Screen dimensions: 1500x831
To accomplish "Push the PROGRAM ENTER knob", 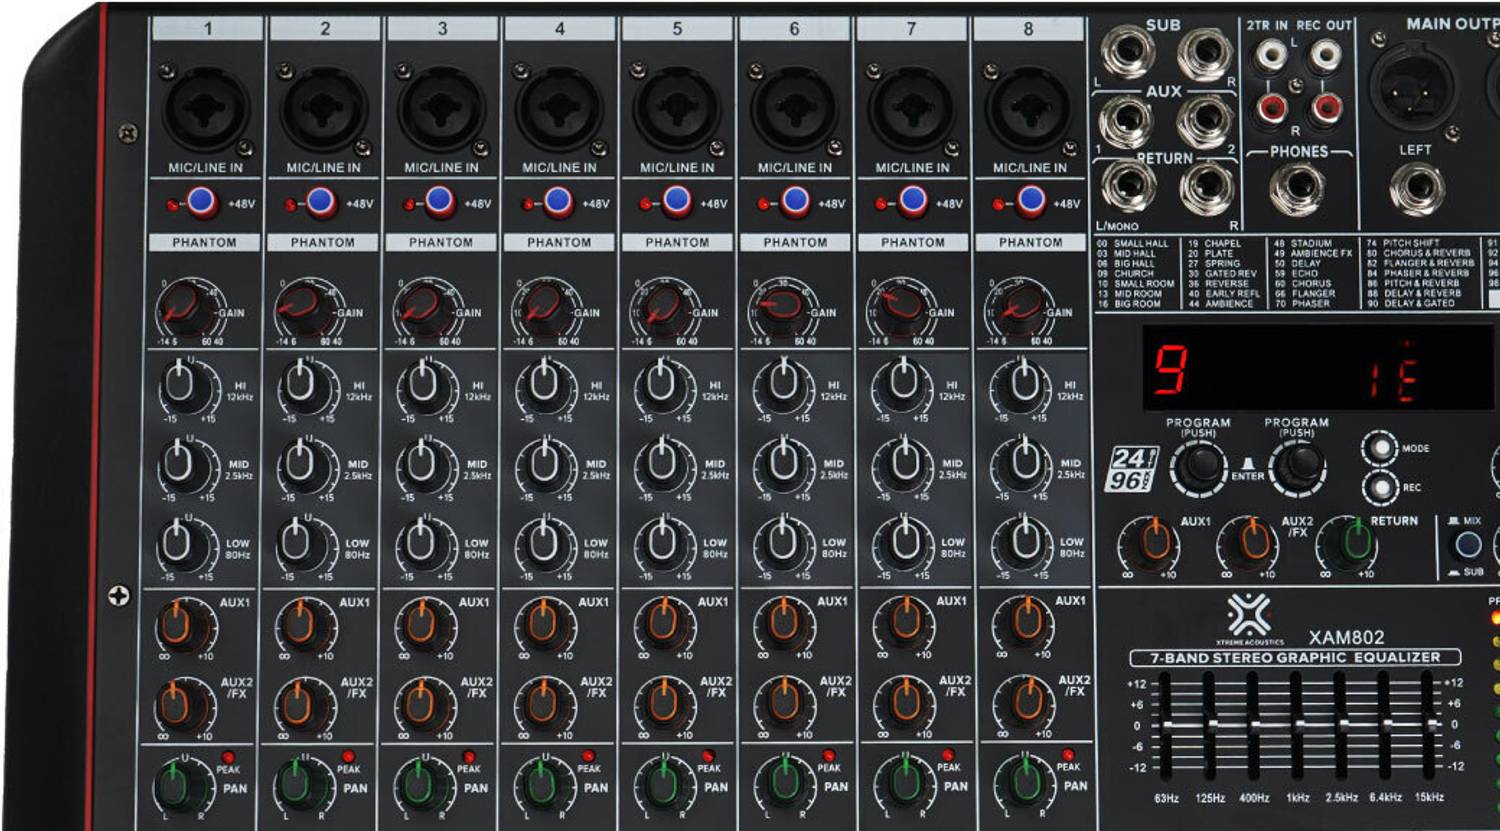I will point(1299,467).
